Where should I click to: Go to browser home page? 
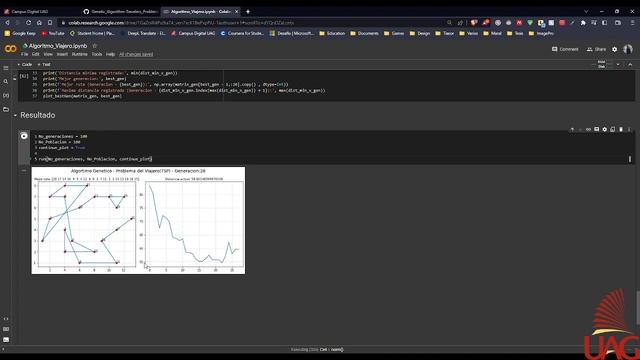point(39,23)
